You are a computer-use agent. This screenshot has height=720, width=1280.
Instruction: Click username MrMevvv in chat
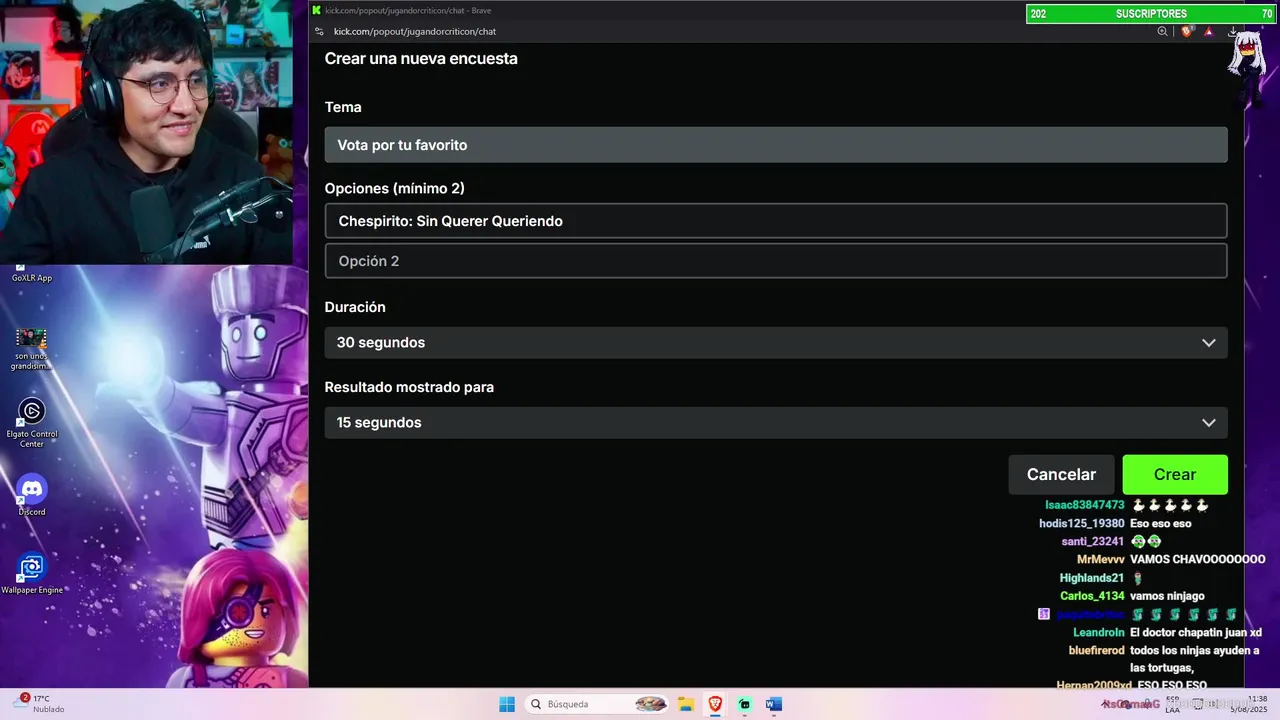1101,559
